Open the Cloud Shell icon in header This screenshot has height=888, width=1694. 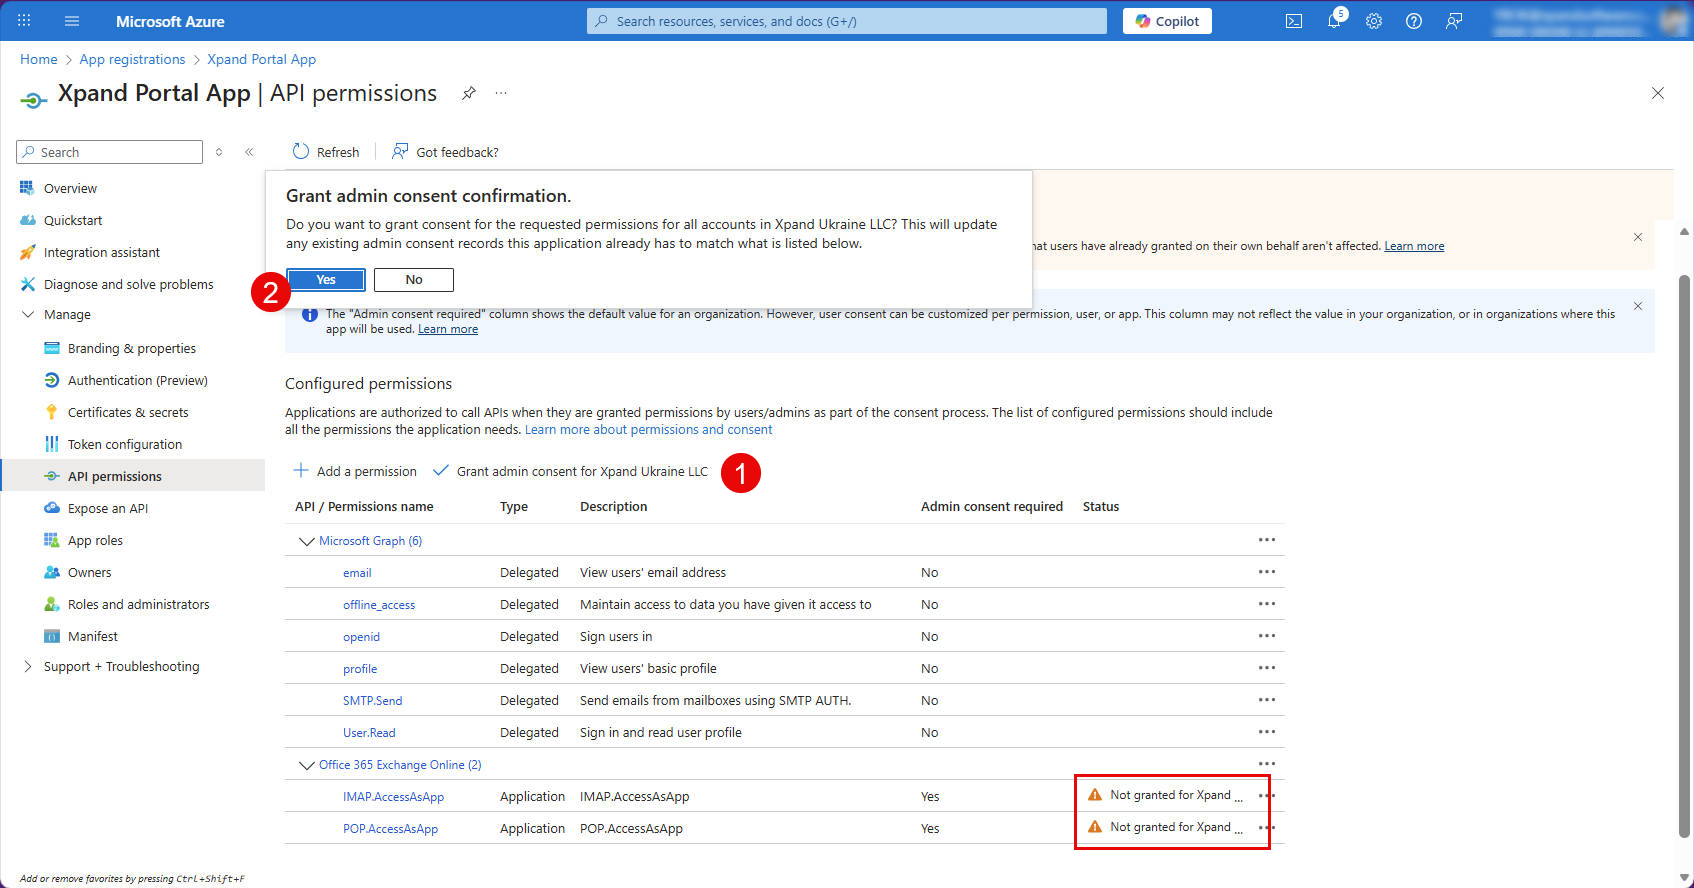[1294, 21]
